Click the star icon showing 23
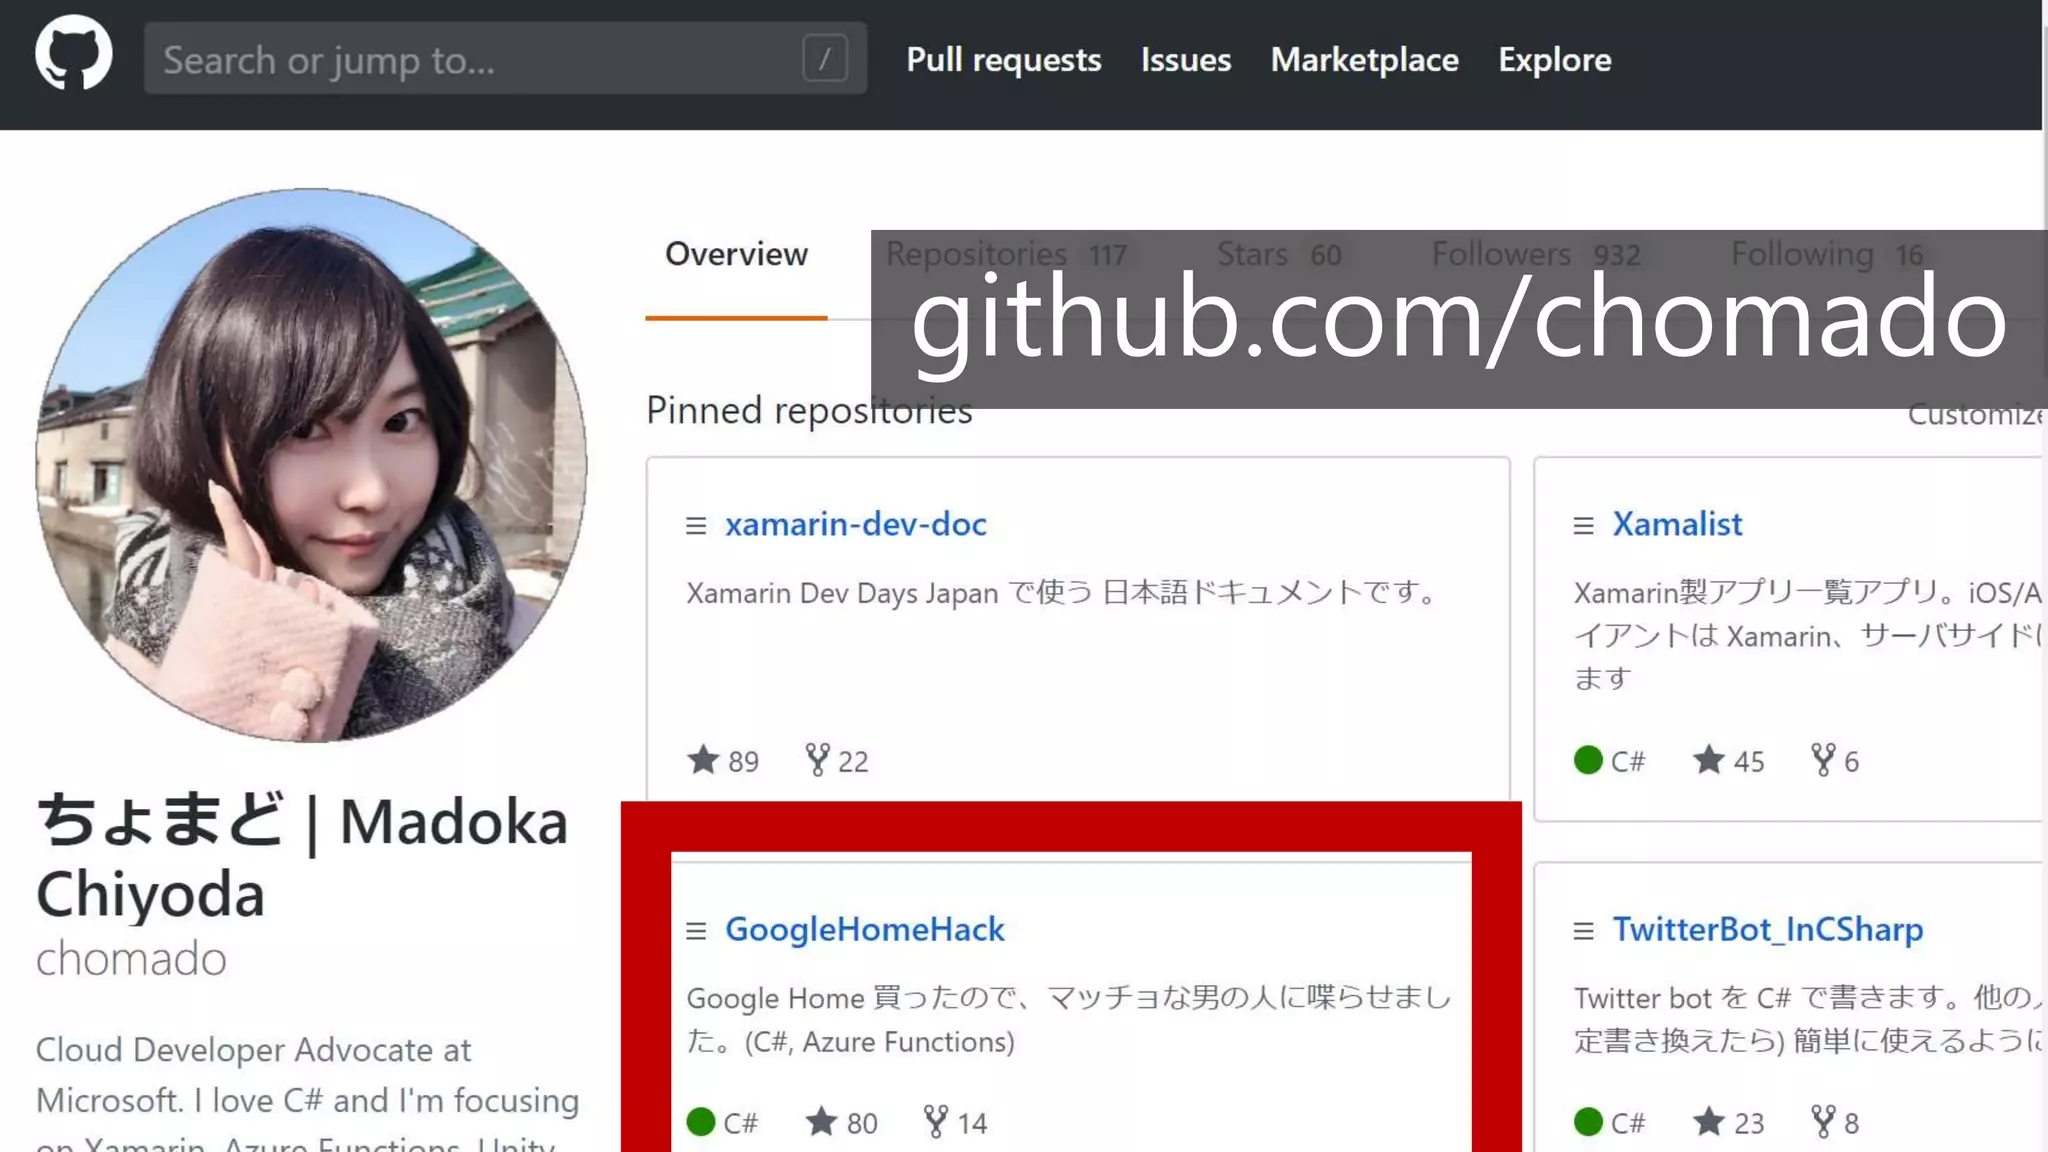 pos(1708,1122)
